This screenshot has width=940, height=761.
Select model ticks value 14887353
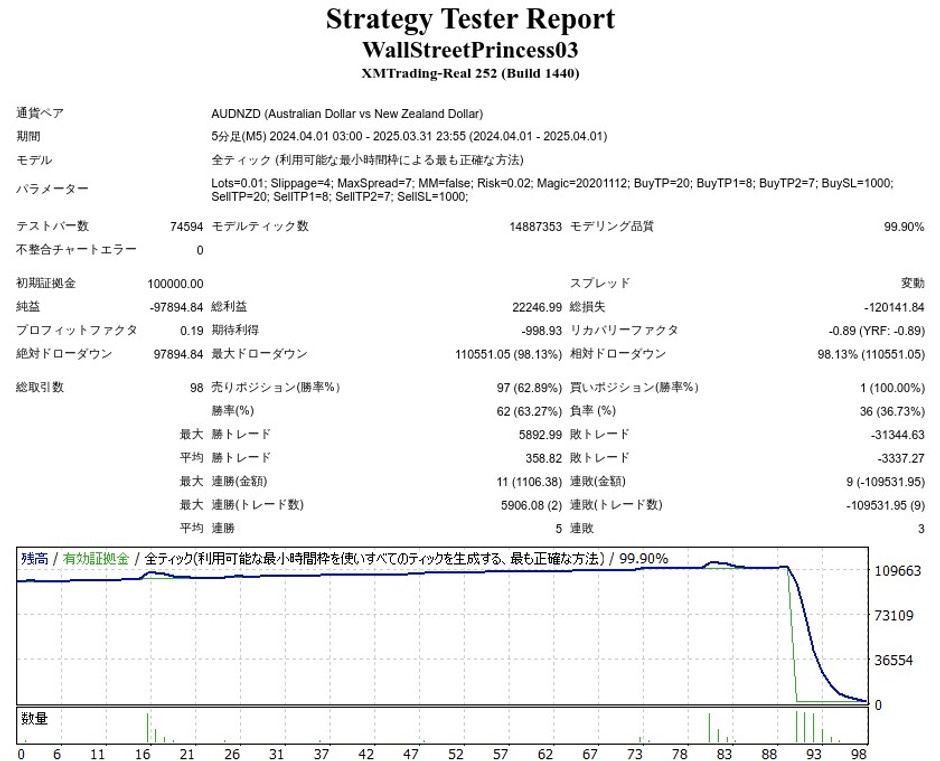(535, 227)
